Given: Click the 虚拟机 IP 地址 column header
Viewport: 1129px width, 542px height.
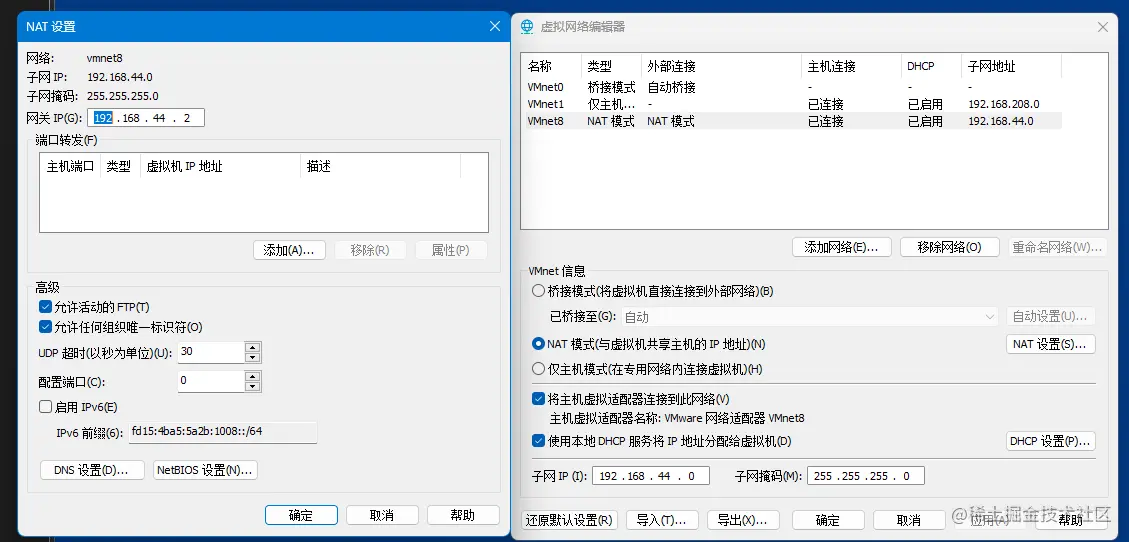Looking at the screenshot, I should pyautogui.click(x=221, y=166).
